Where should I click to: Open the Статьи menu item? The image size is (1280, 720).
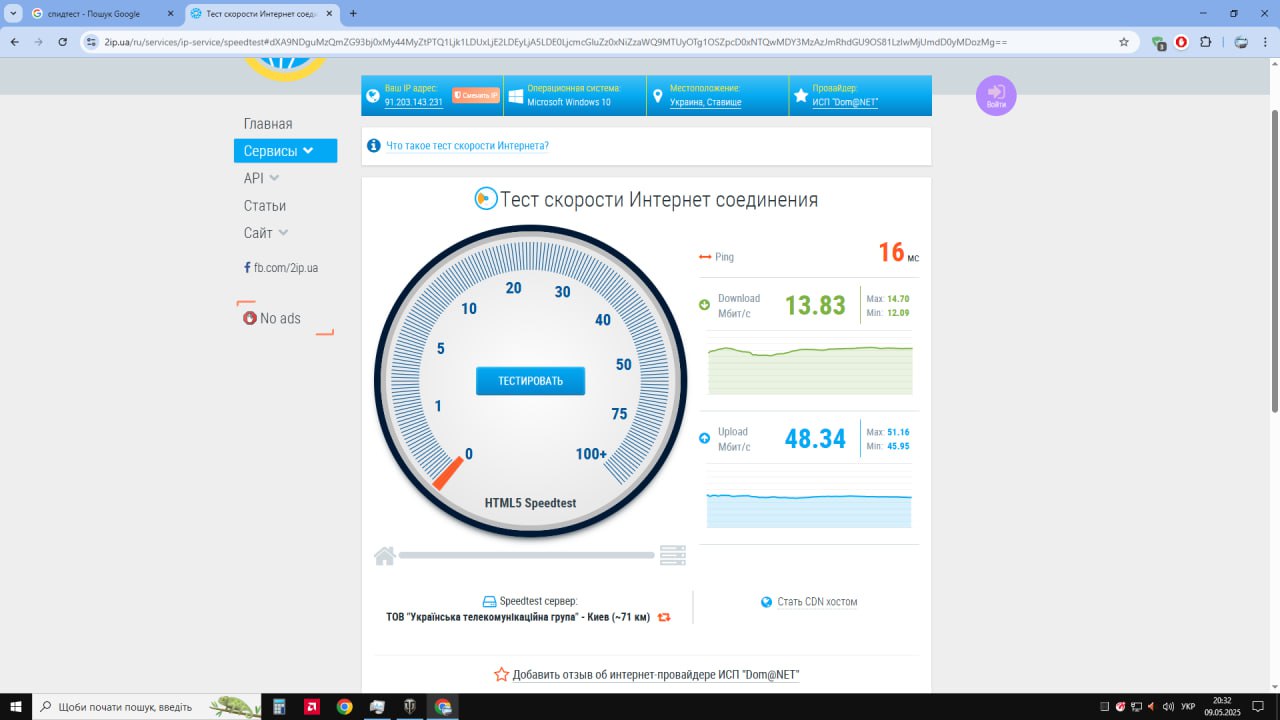pyautogui.click(x=265, y=206)
